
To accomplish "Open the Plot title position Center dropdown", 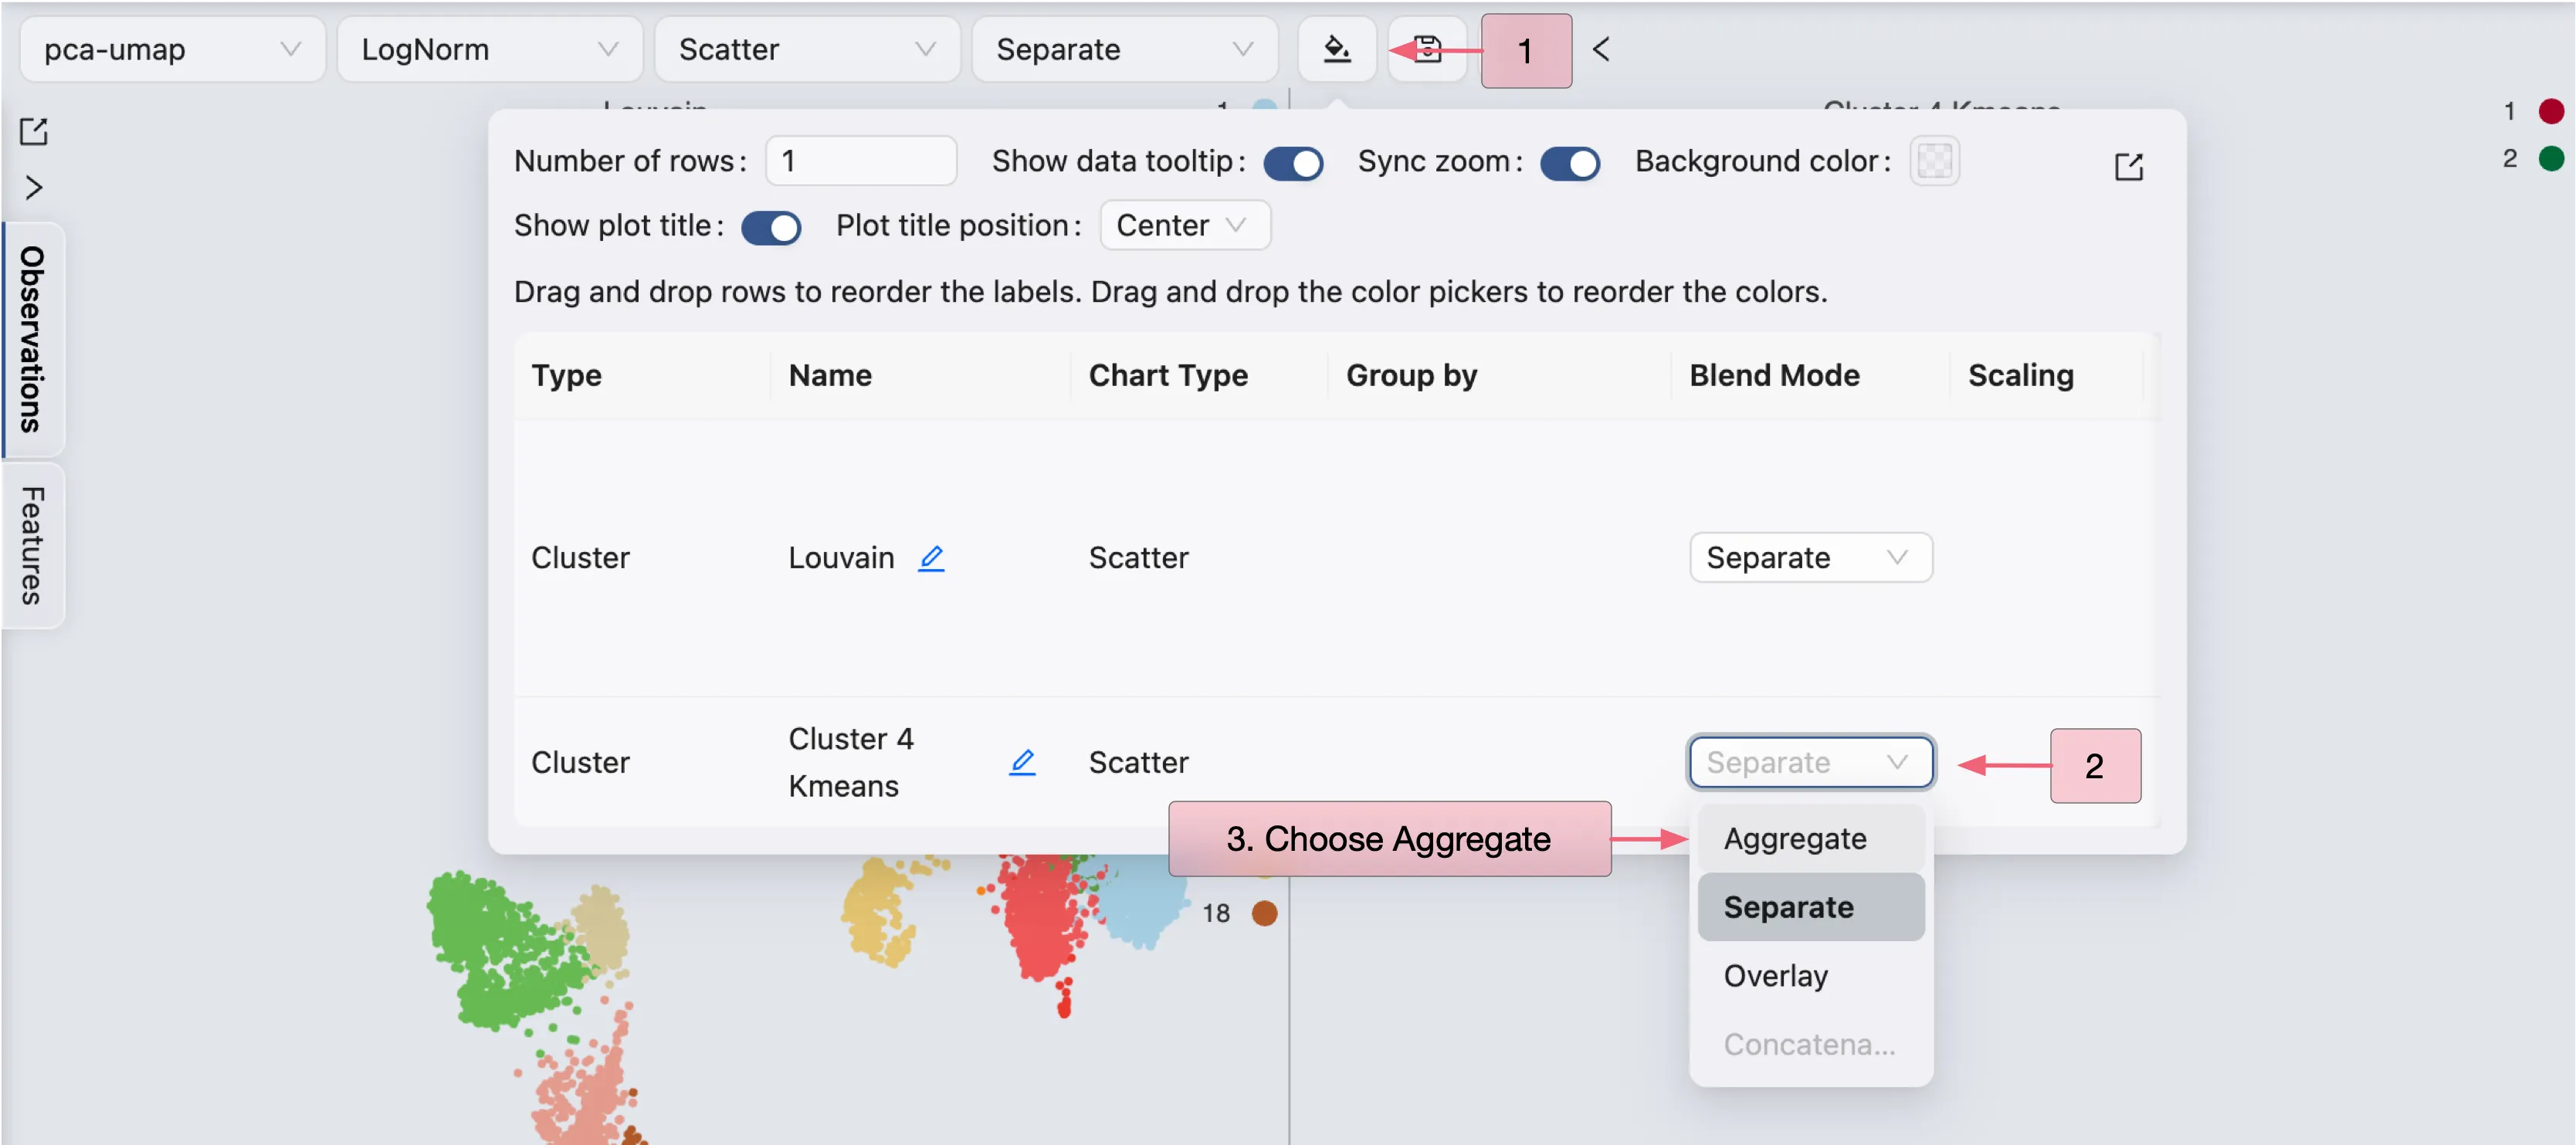I will click(1184, 225).
